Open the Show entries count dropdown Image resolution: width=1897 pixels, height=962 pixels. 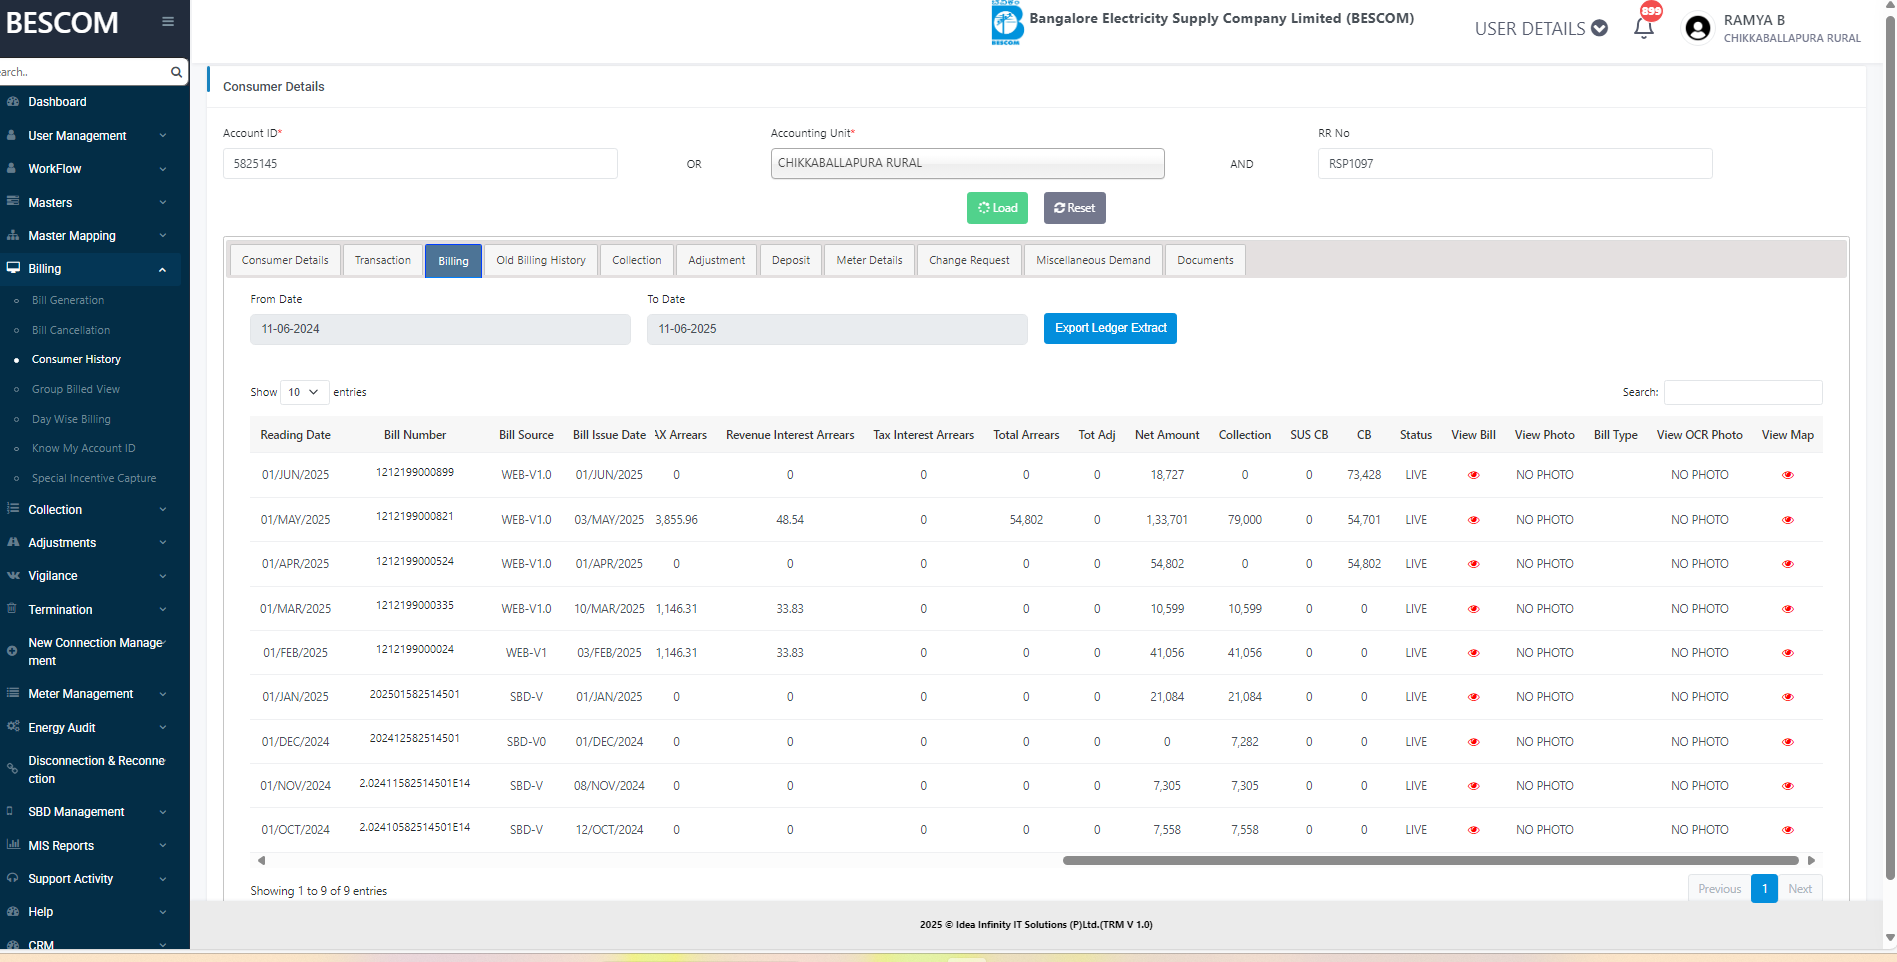coord(305,392)
